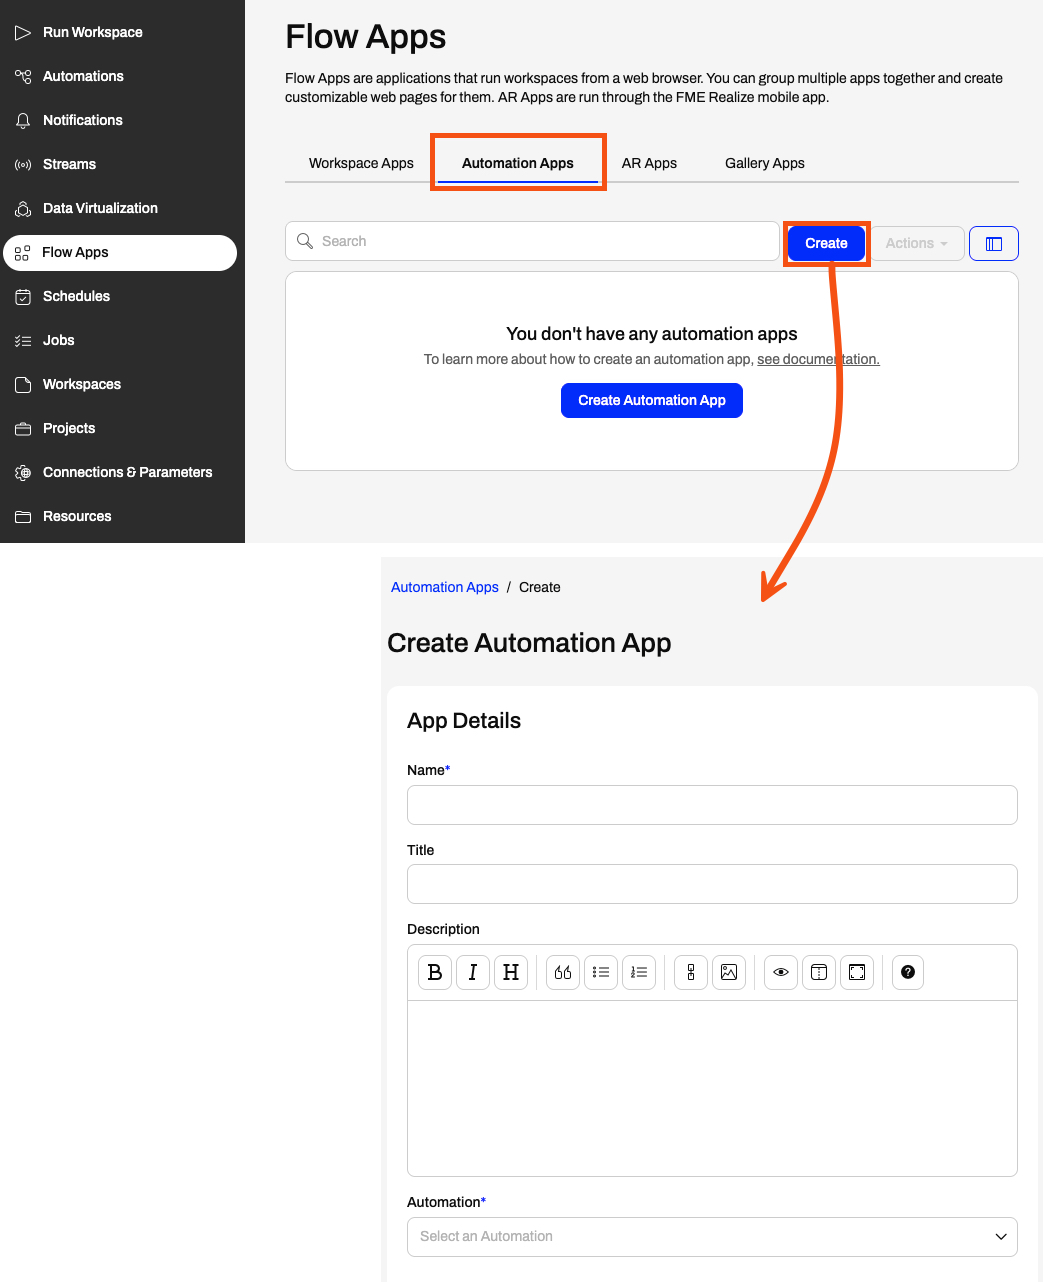Viewport: 1046px width, 1282px height.
Task: Click the Connections & Parameters globe icon
Action: pyautogui.click(x=23, y=472)
